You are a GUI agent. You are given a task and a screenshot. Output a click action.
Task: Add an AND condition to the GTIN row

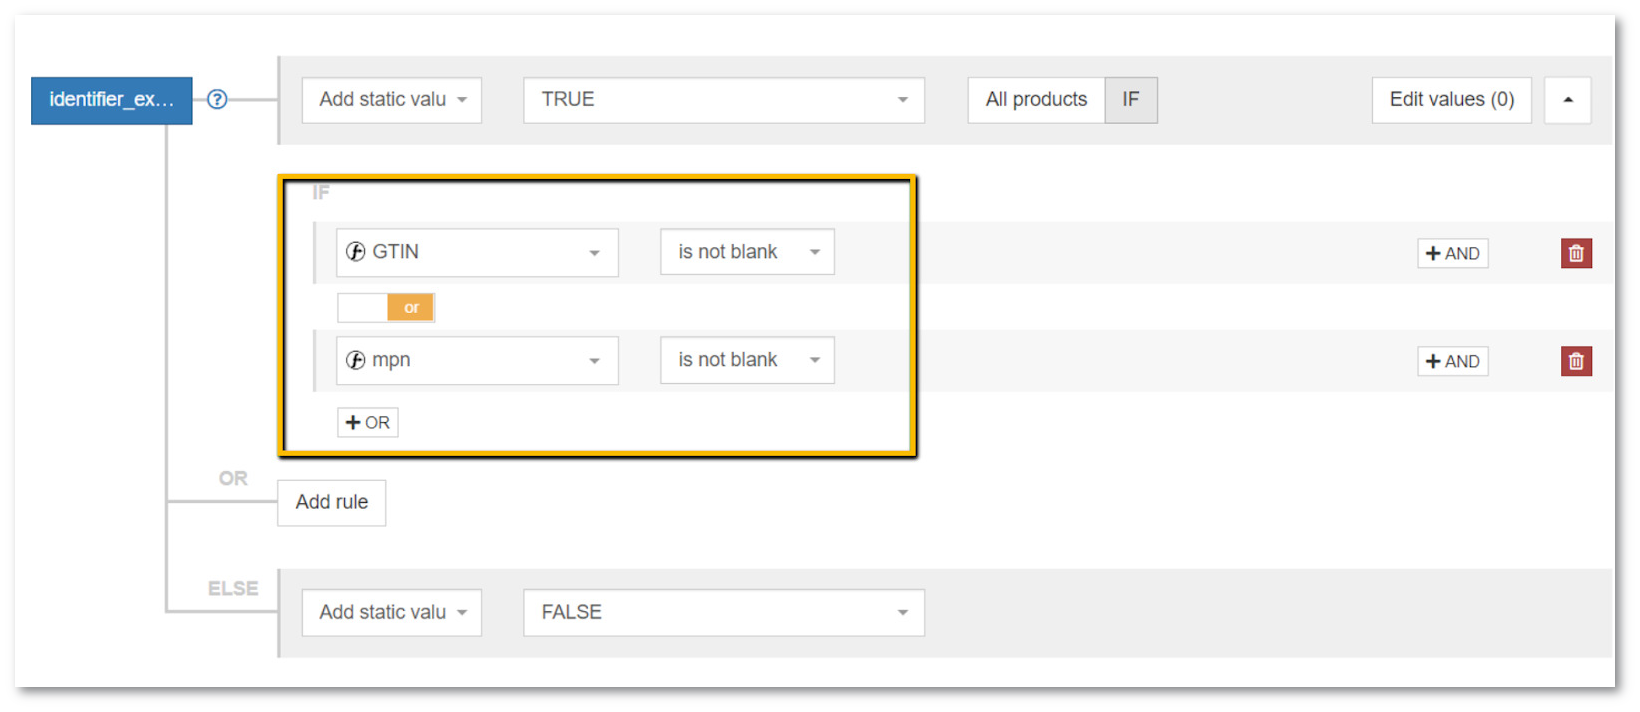coord(1452,254)
